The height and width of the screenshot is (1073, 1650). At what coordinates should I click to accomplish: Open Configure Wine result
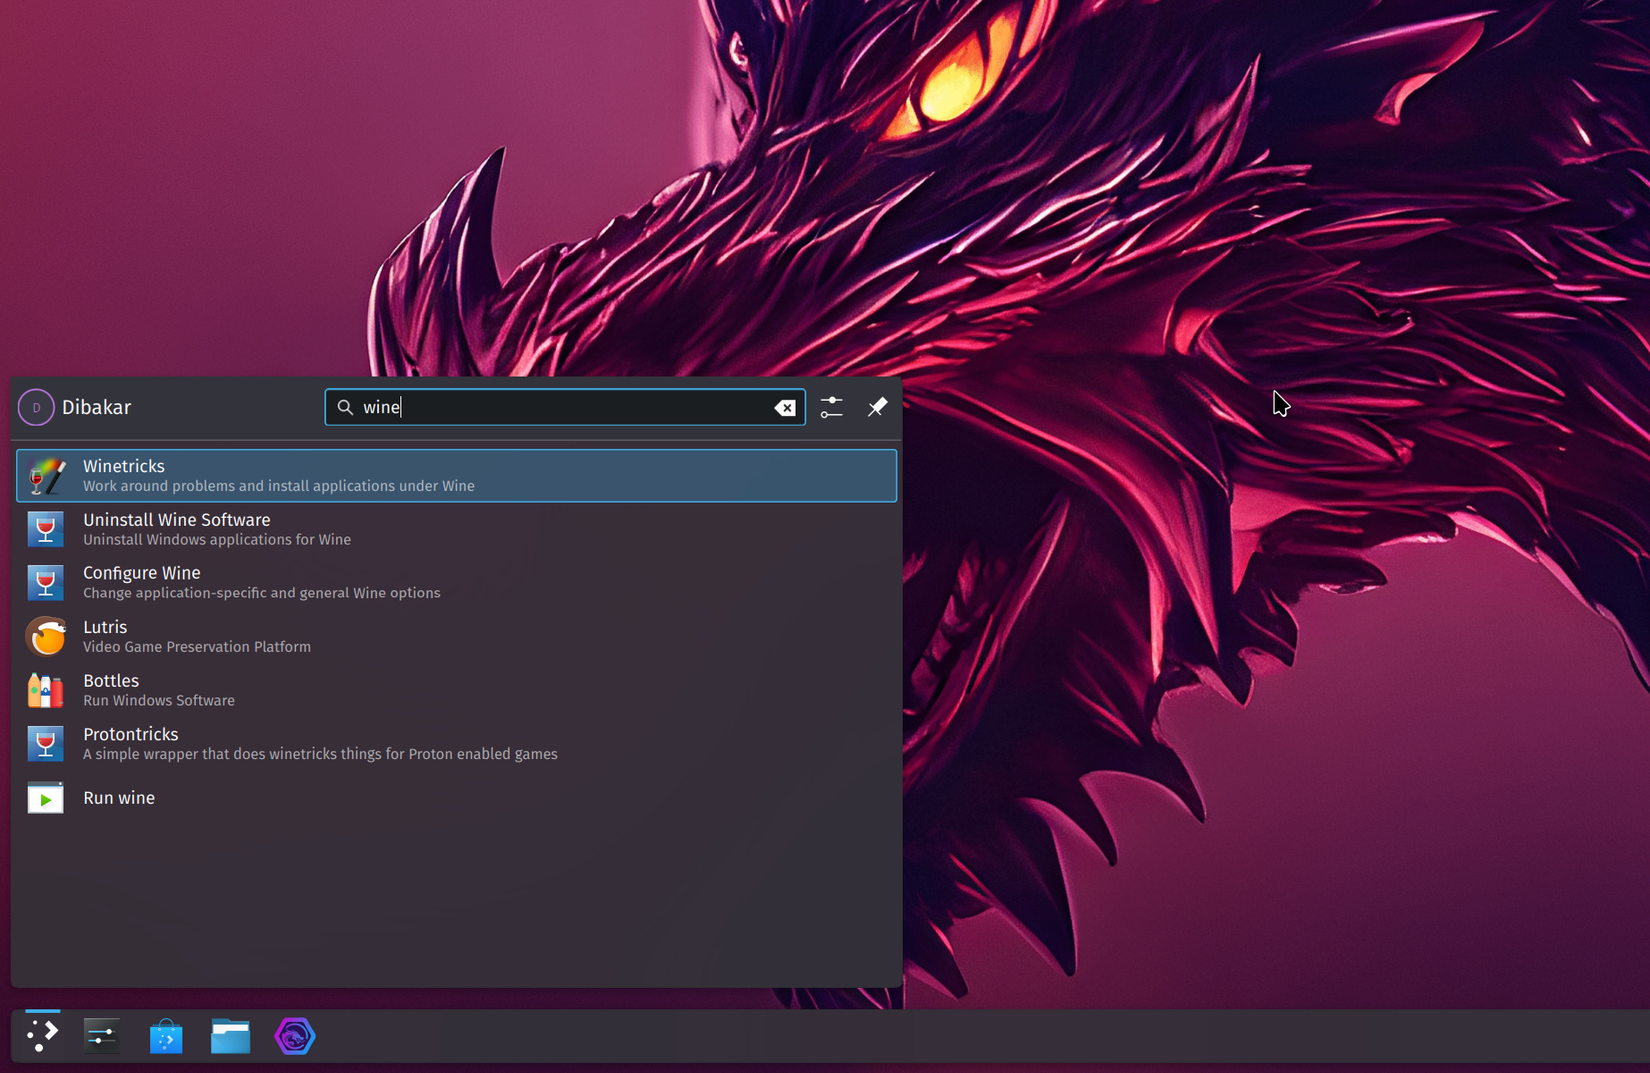[456, 582]
